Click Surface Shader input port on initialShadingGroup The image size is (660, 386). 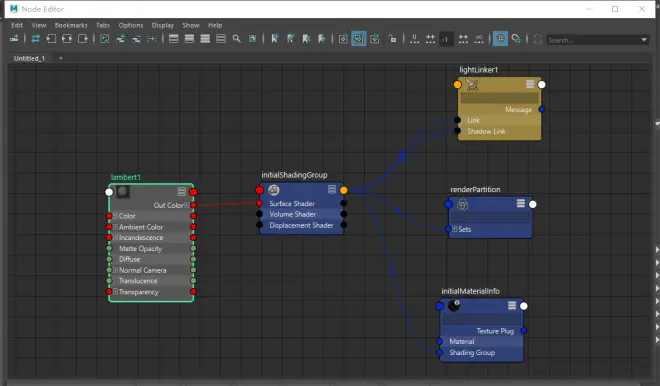point(260,203)
